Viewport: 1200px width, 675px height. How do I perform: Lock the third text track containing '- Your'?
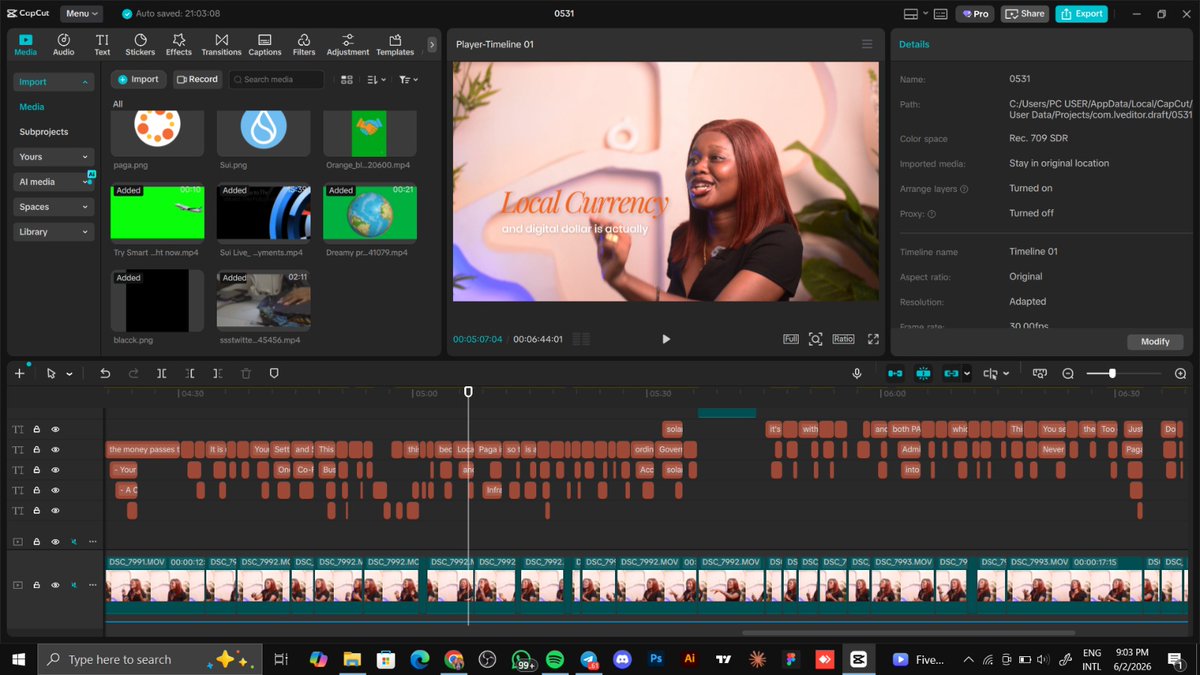[36, 470]
